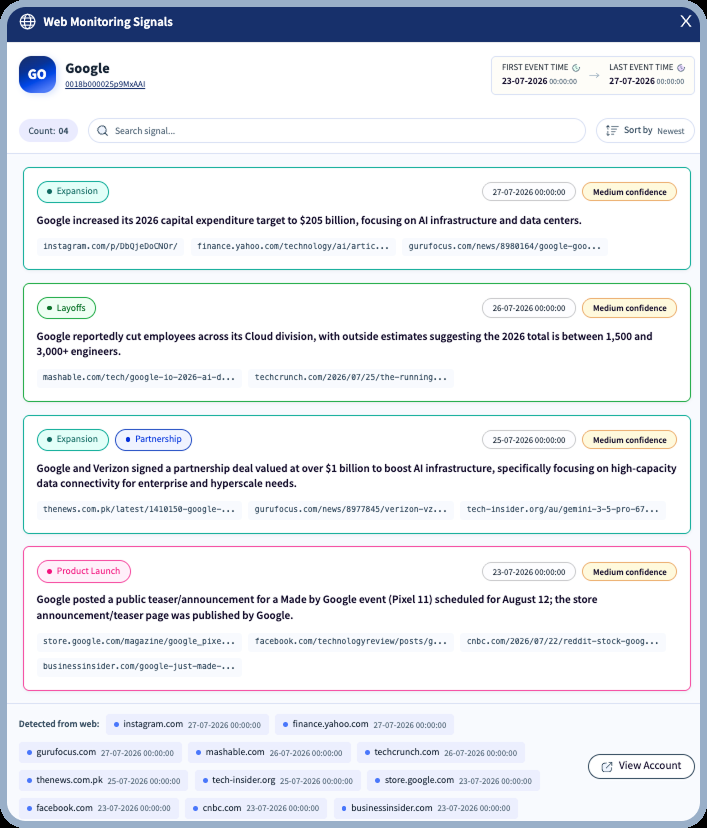Open the businessinsider.com/google-just-made source link
Screen dimensions: 707x828
[x=139, y=666]
